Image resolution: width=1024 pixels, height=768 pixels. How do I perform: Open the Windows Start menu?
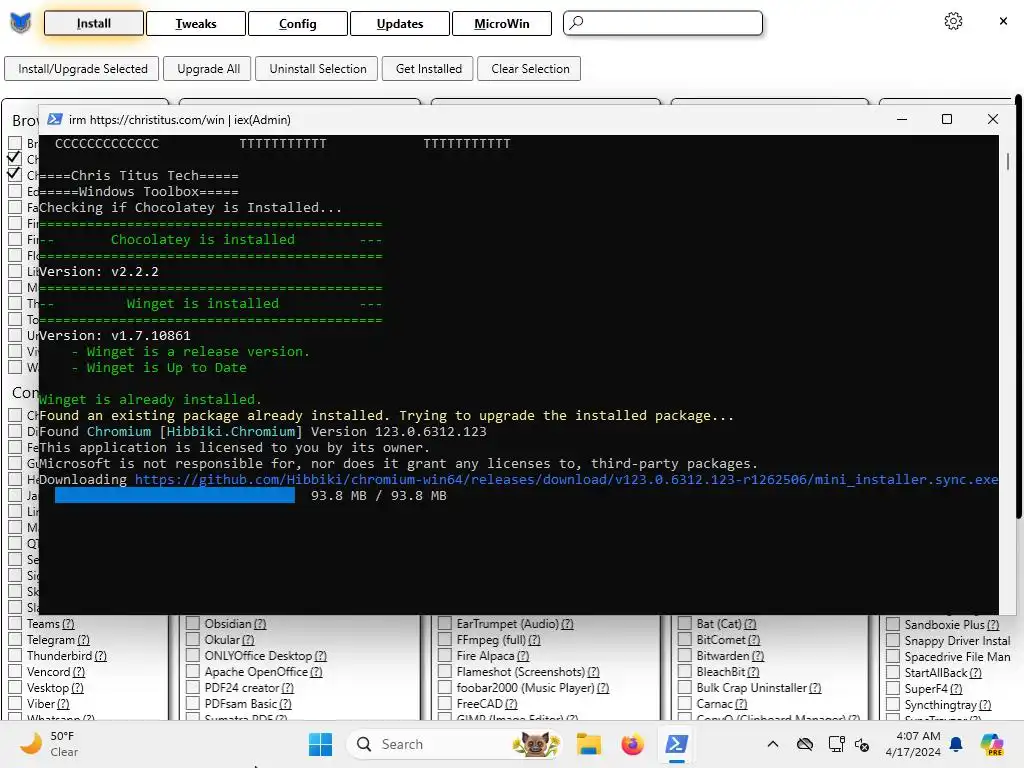point(320,744)
